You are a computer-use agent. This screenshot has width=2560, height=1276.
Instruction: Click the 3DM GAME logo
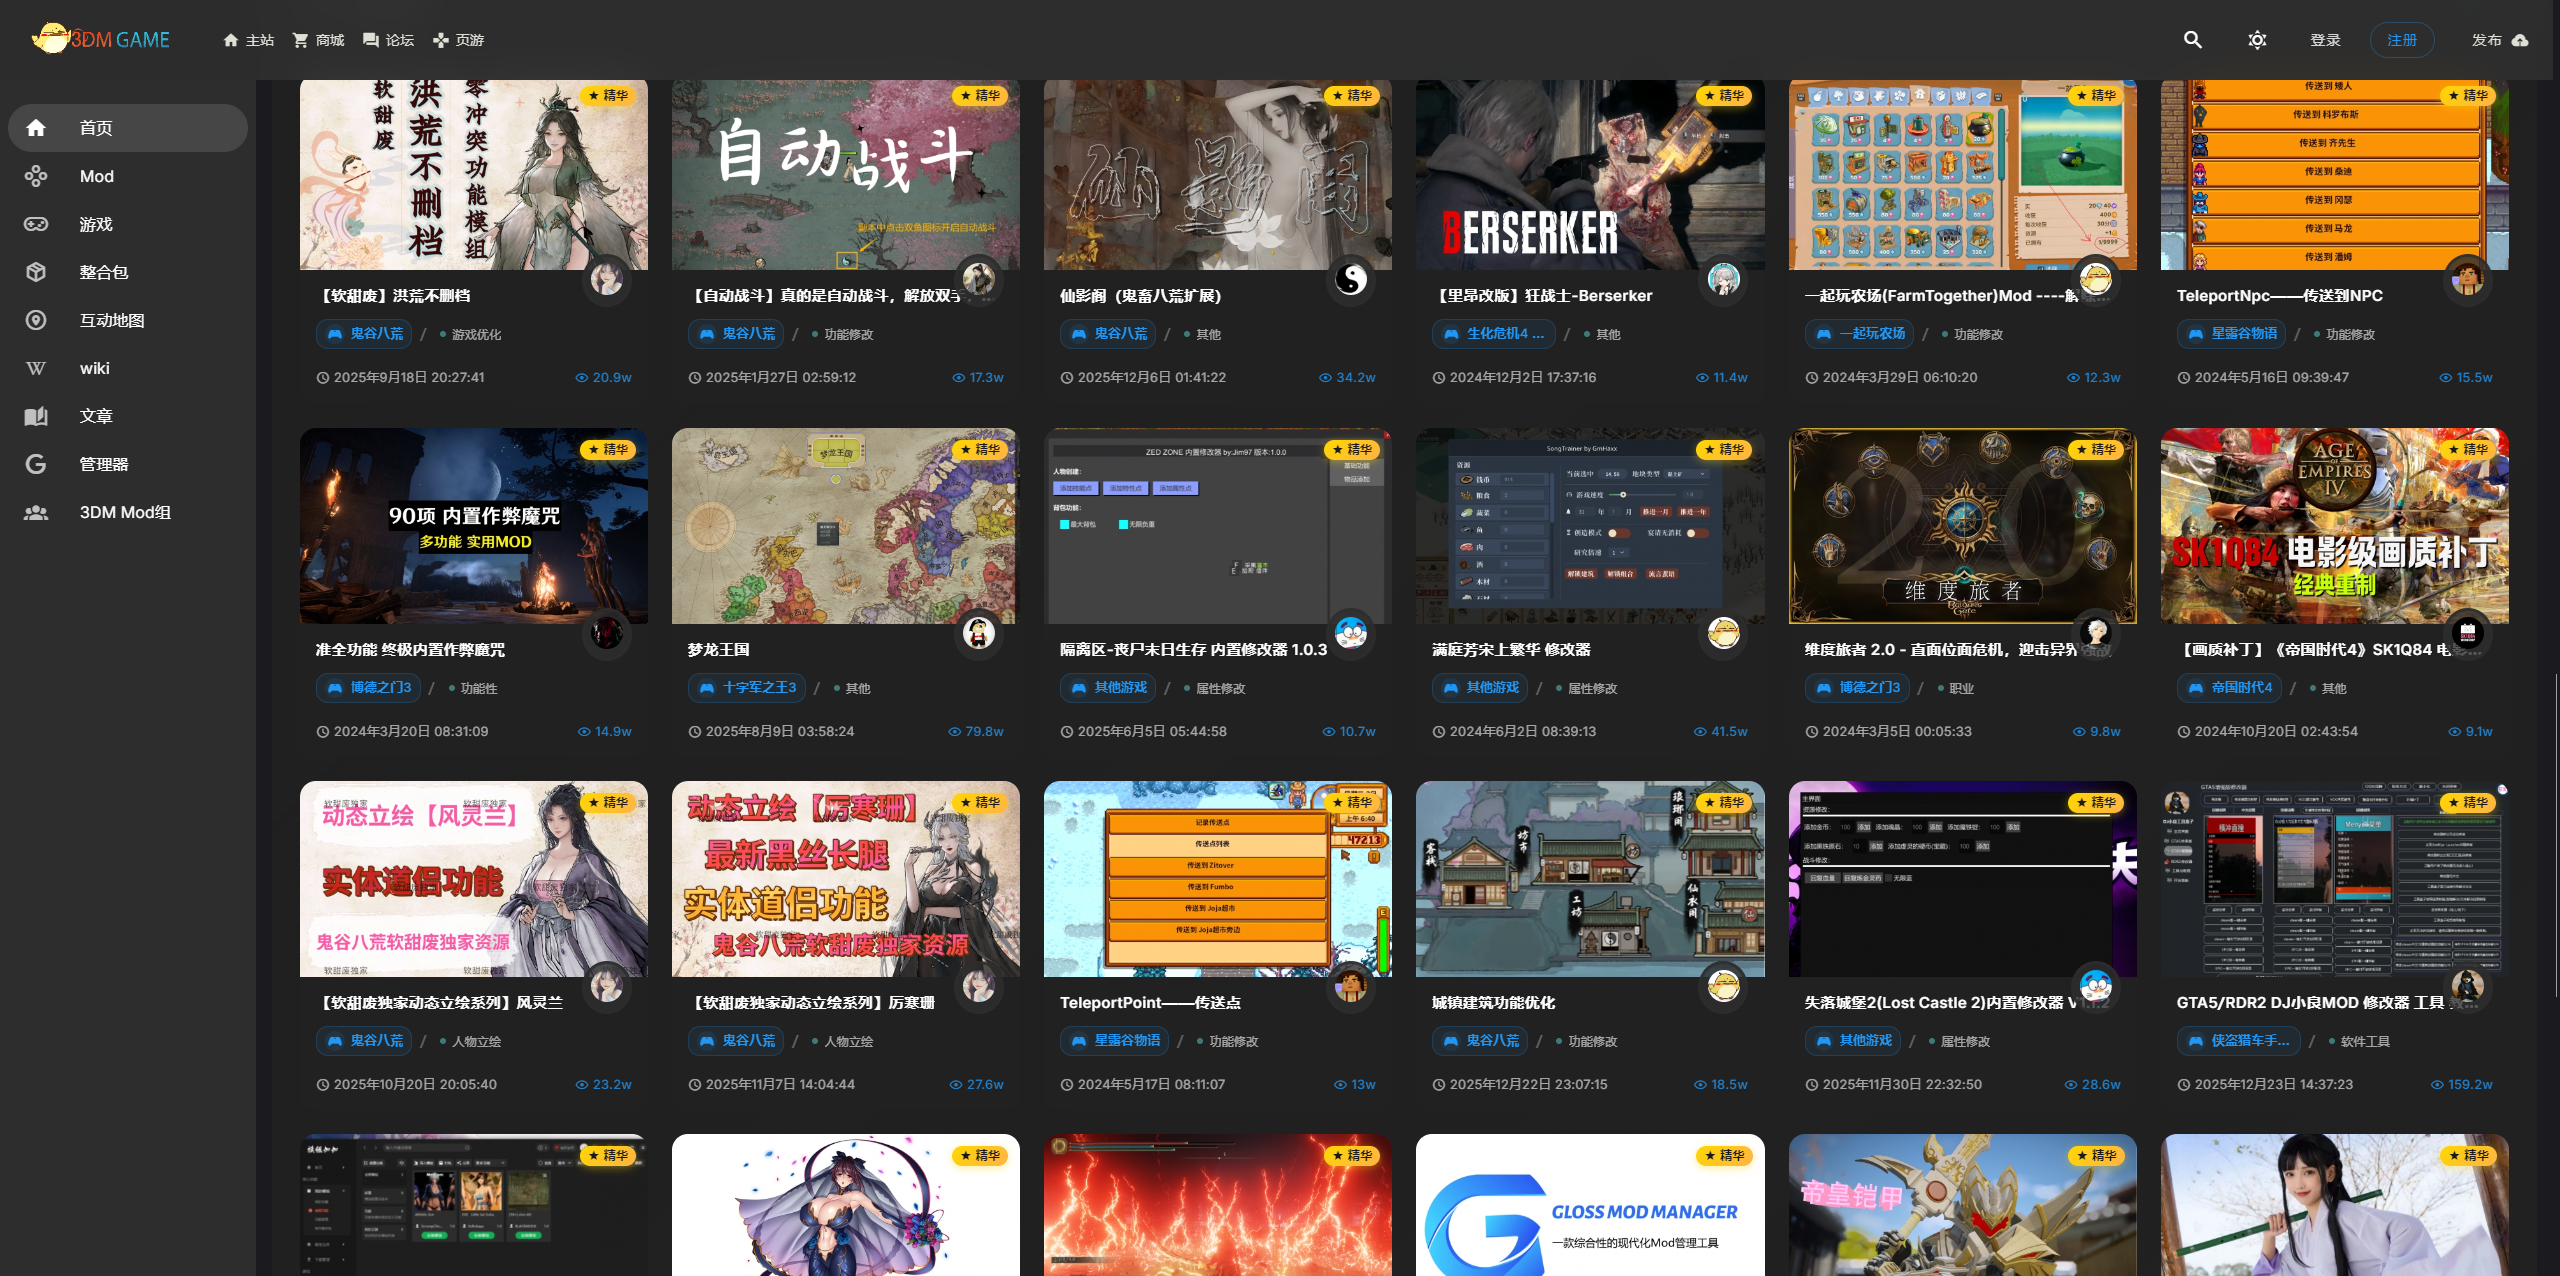(x=100, y=40)
